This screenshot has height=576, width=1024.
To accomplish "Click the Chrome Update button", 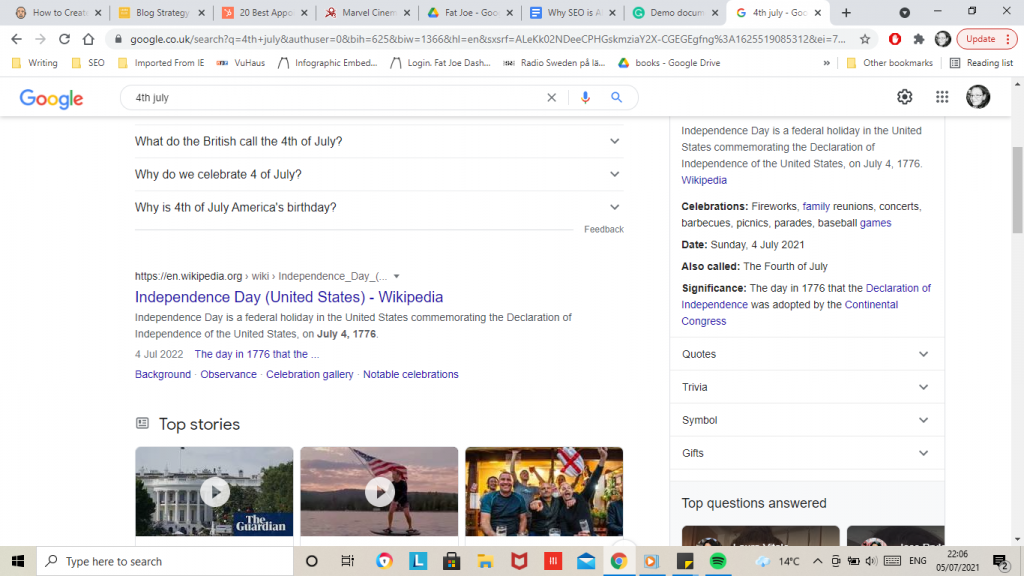I will [987, 39].
